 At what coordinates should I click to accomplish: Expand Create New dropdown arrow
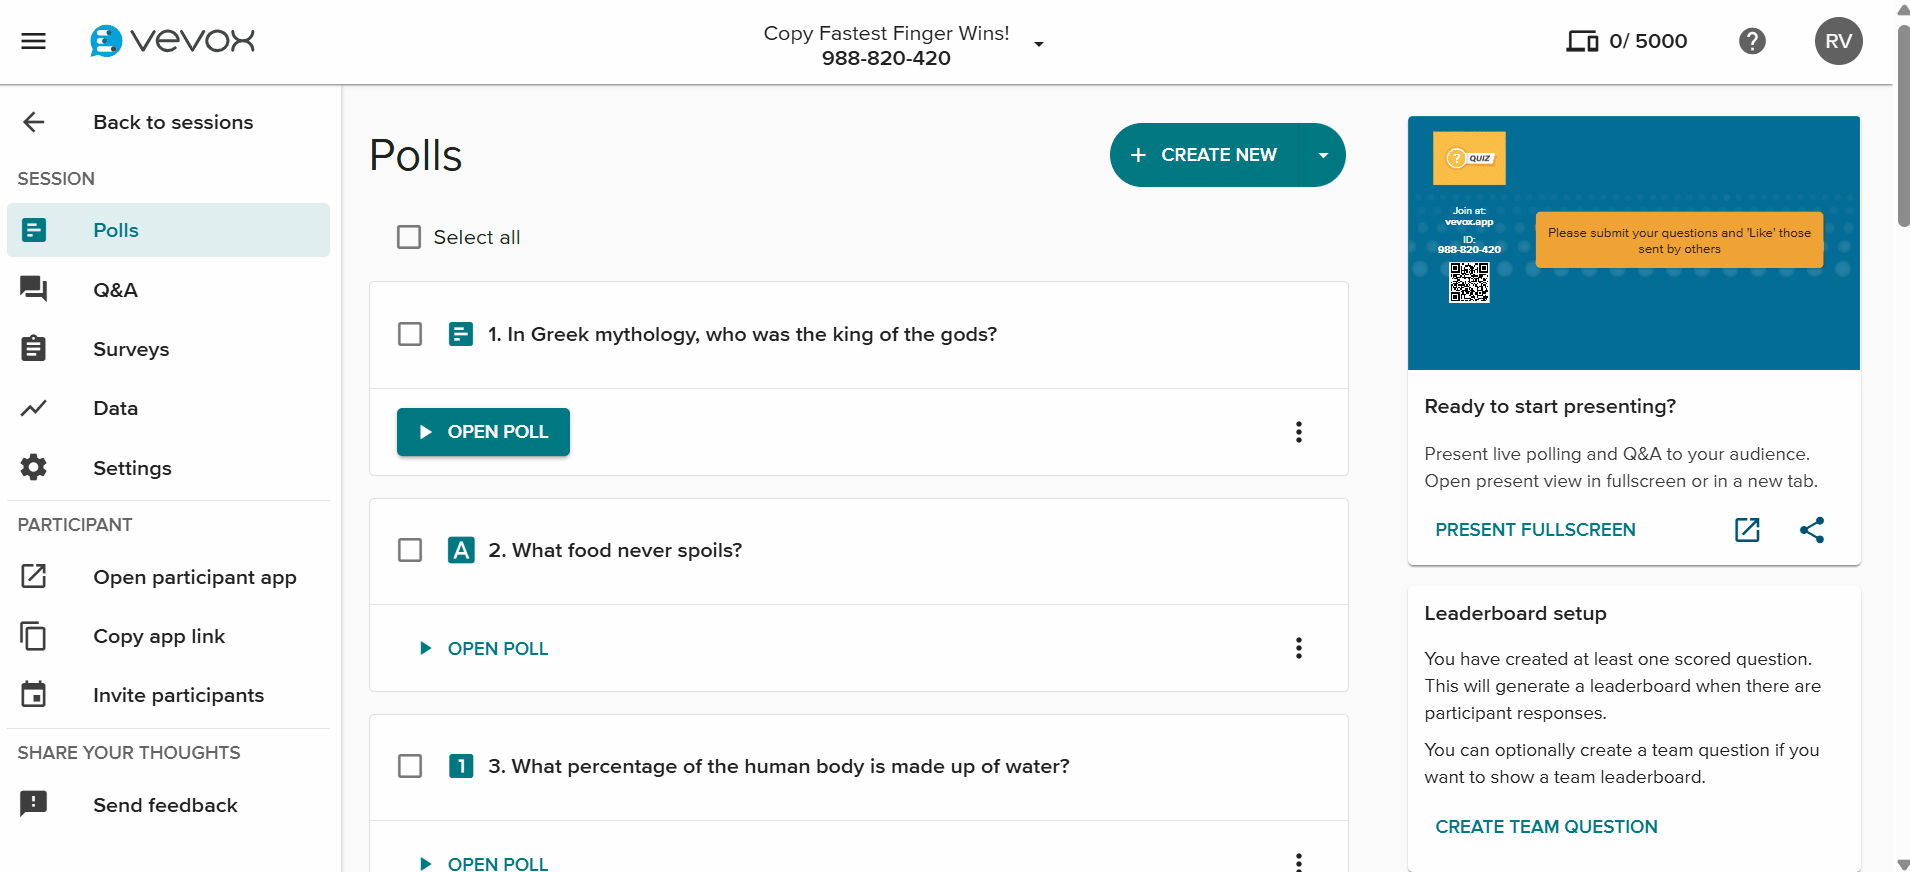(1323, 155)
